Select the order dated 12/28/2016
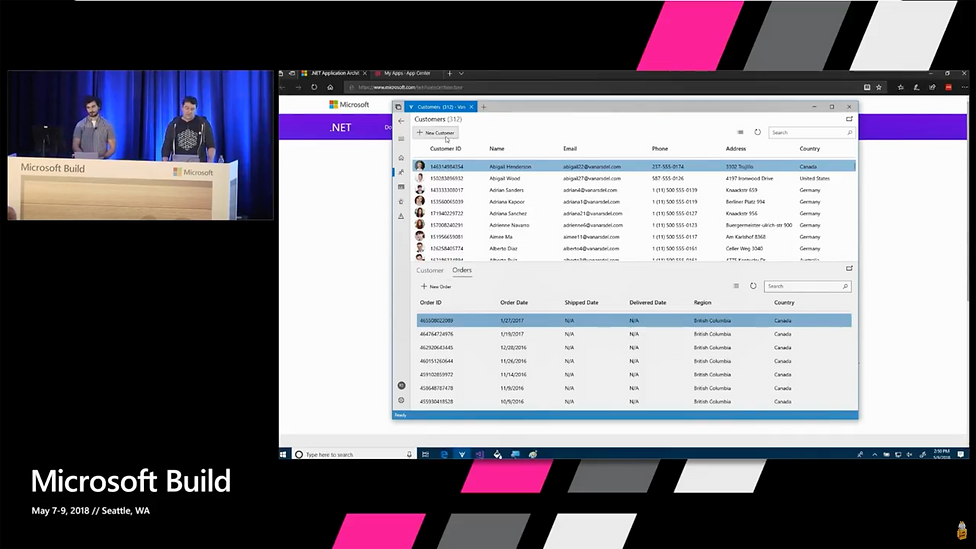 (x=634, y=347)
